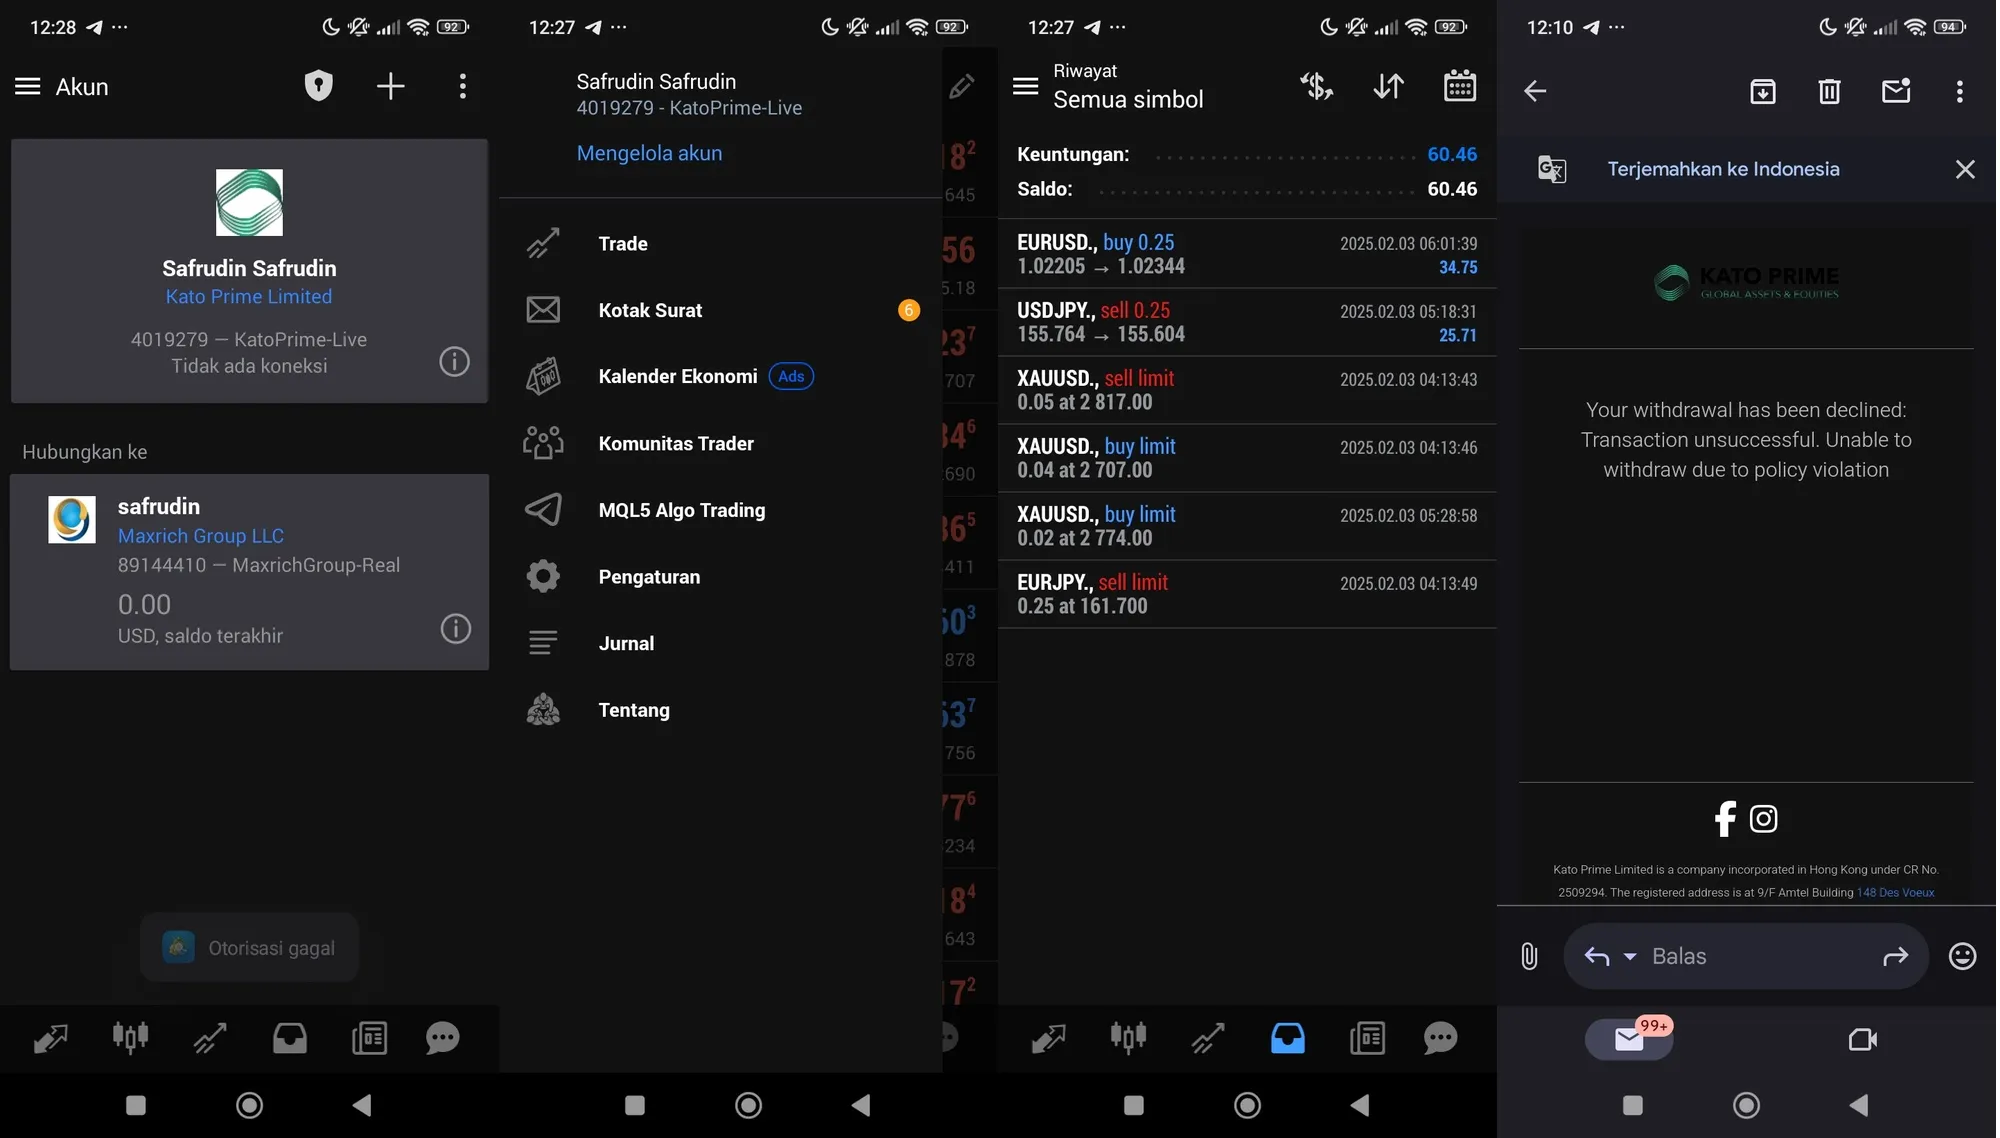This screenshot has height=1138, width=2000.
Task: Select the safrudin Maxrich Group LLC account card
Action: coord(249,572)
